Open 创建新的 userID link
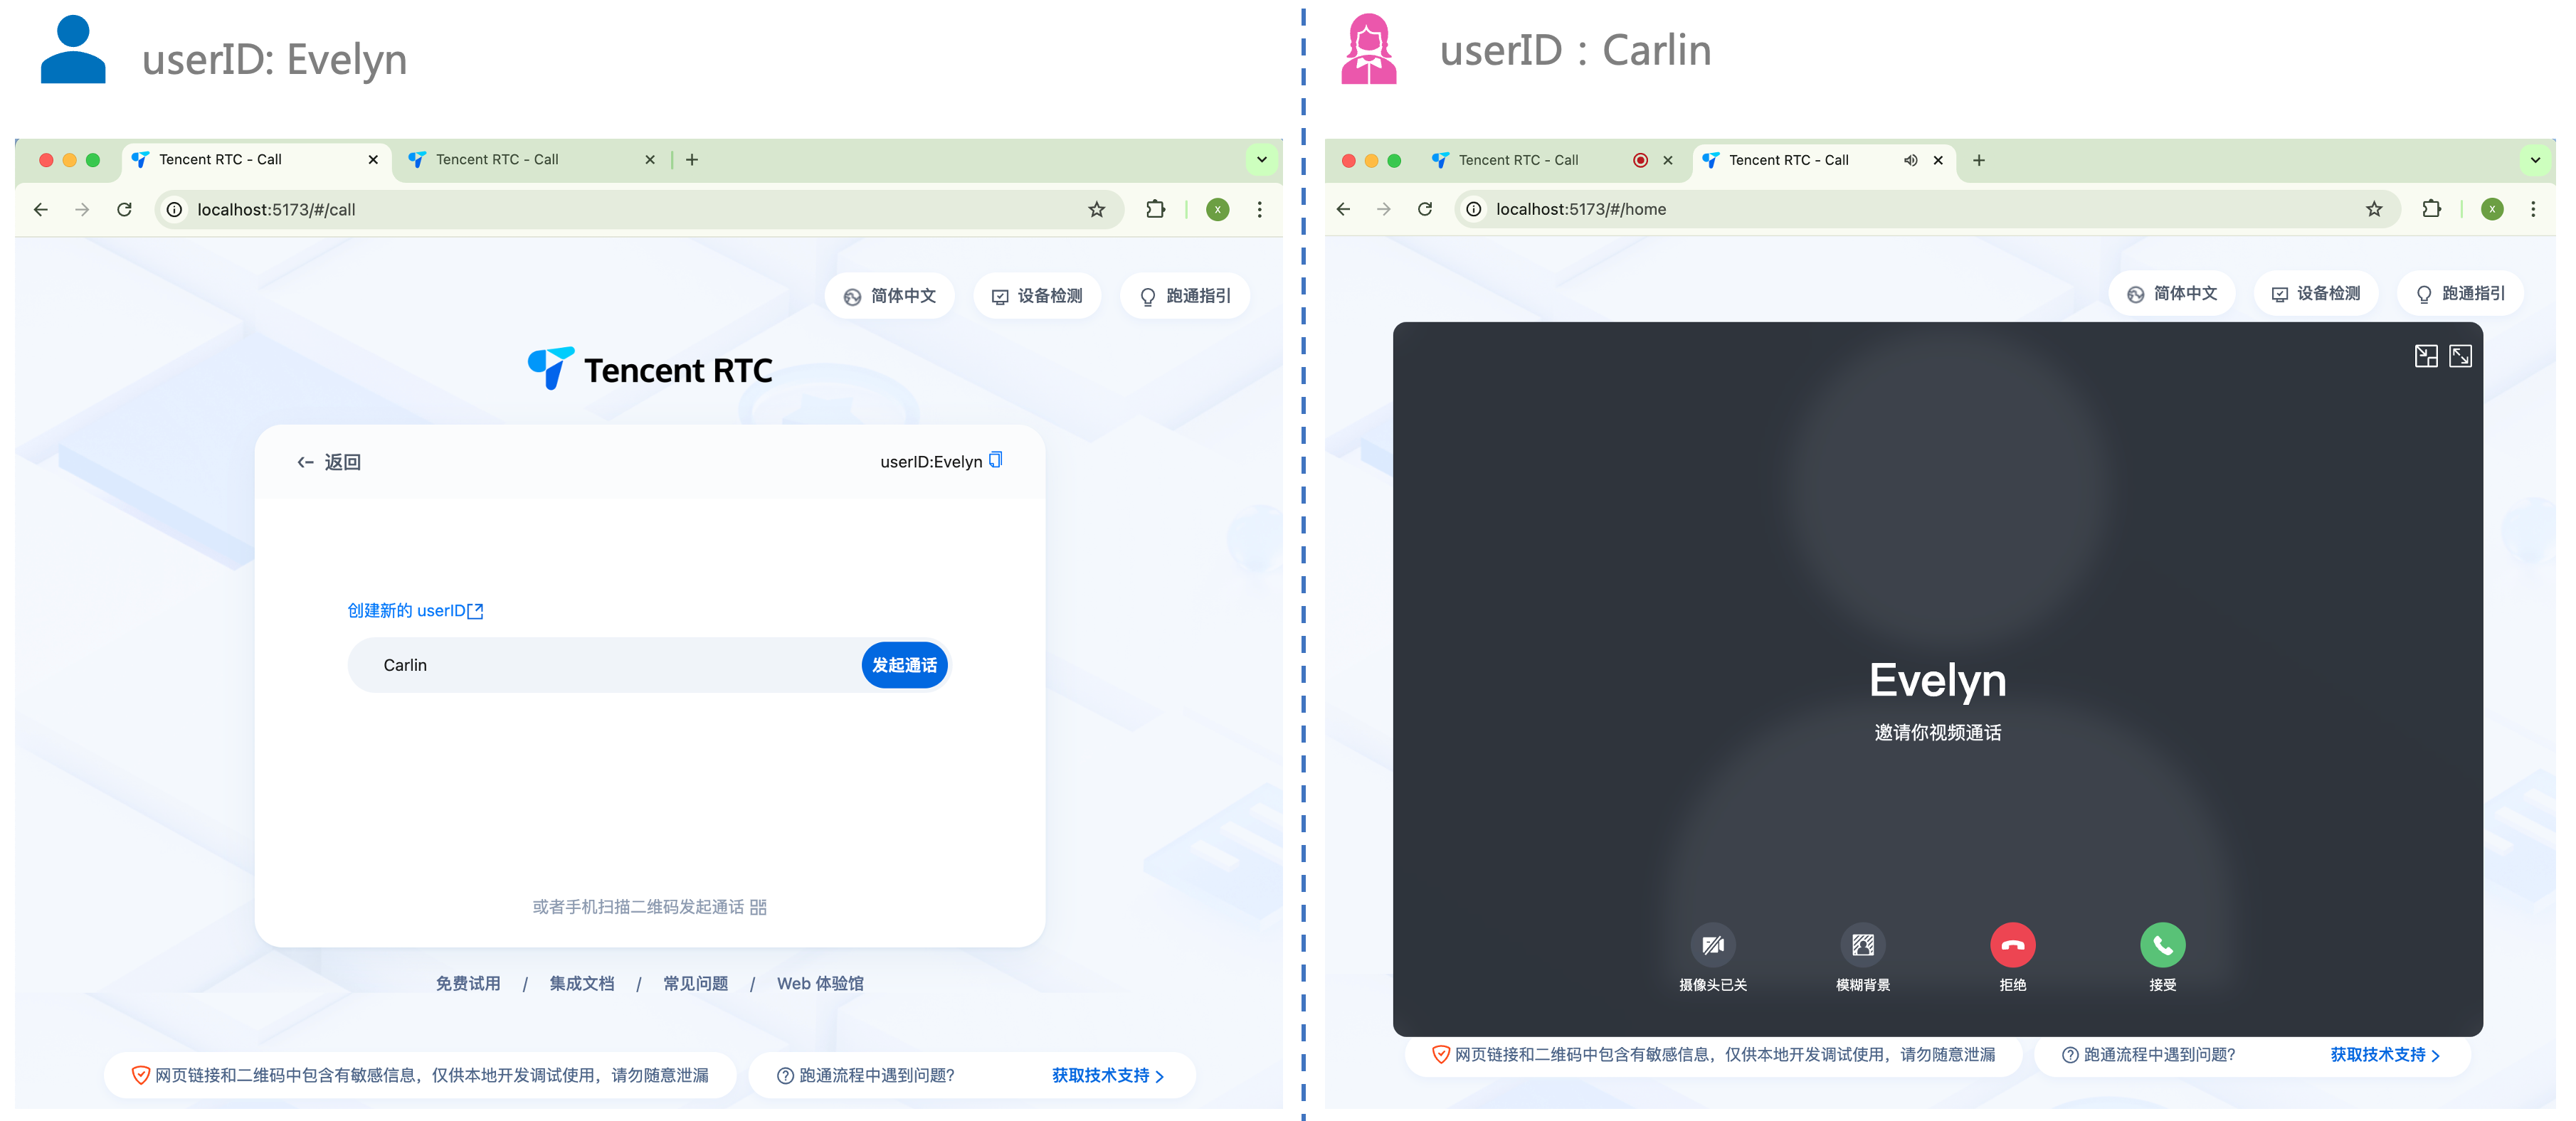This screenshot has width=2576, height=1121. (x=415, y=610)
